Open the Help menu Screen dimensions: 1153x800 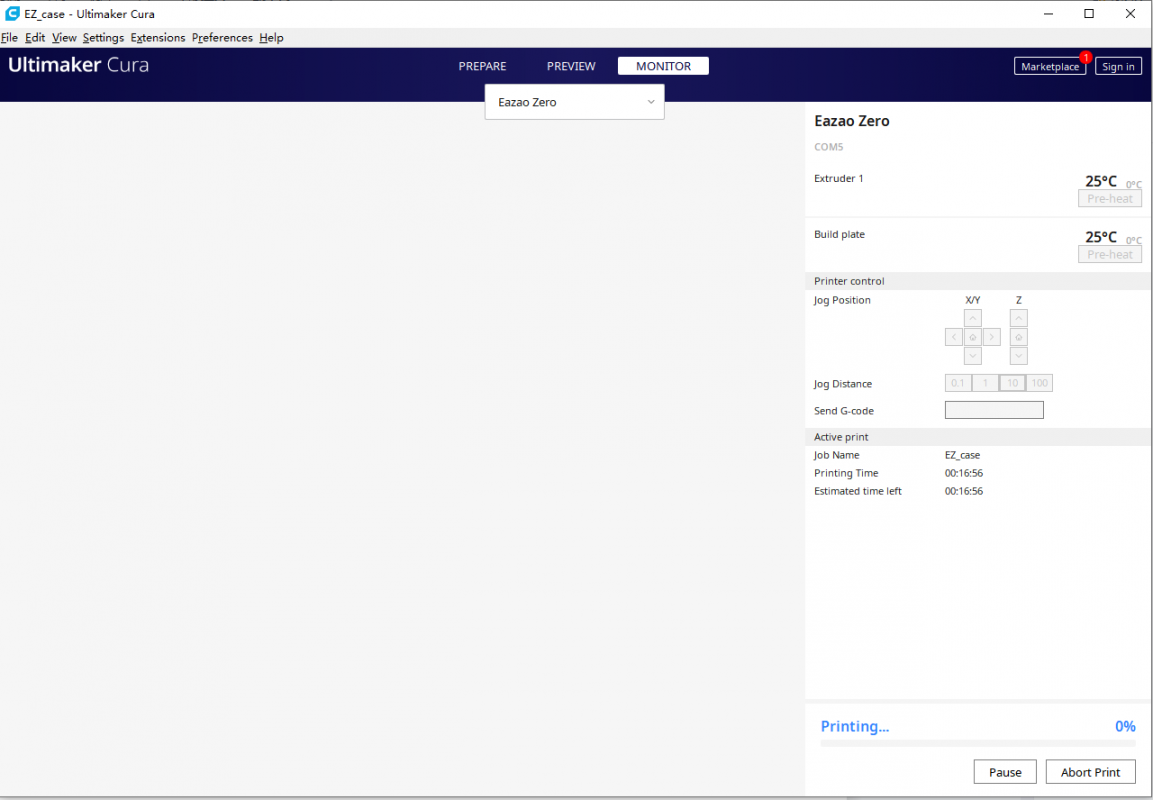coord(271,38)
